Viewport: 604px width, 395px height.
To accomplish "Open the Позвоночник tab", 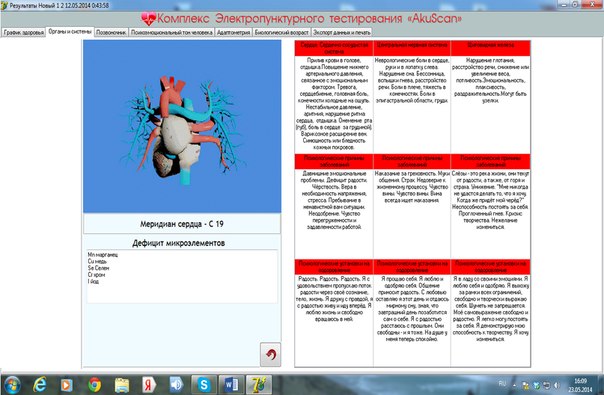I will click(x=111, y=32).
